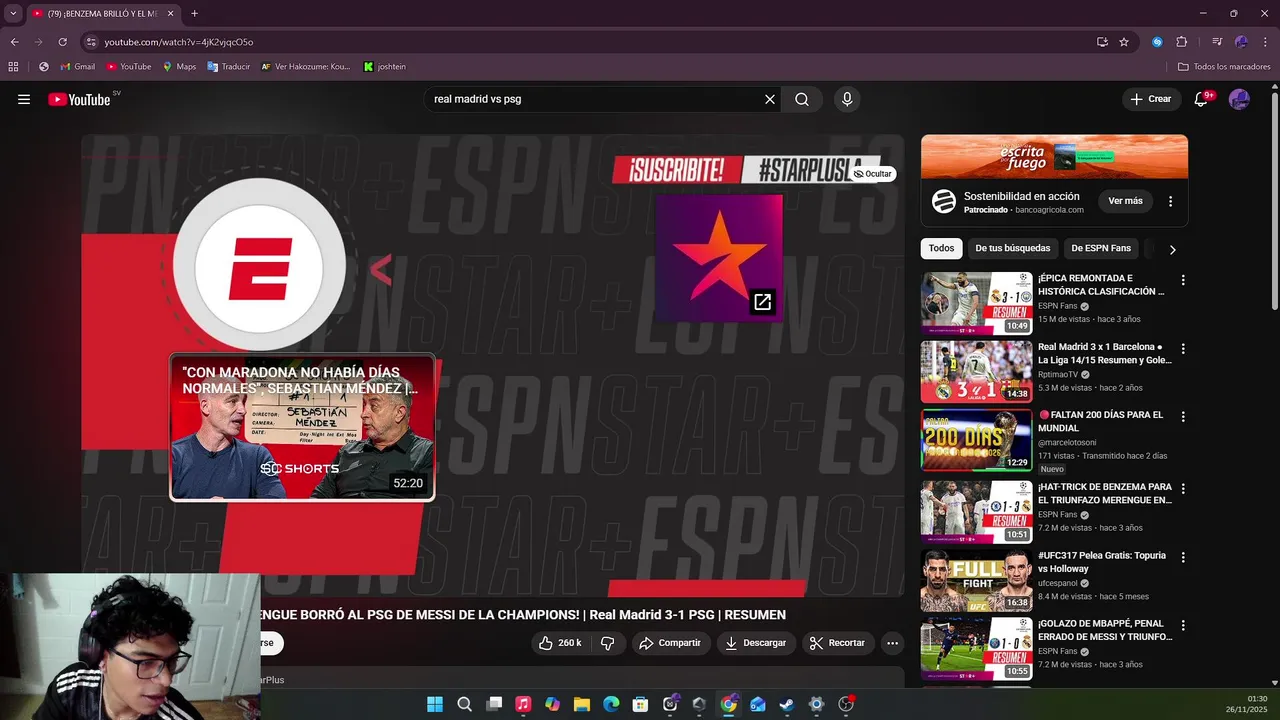Open UFC317 Topuria vs Holloway thumbnail
Screen dimensions: 1280x720
pyautogui.click(x=976, y=580)
